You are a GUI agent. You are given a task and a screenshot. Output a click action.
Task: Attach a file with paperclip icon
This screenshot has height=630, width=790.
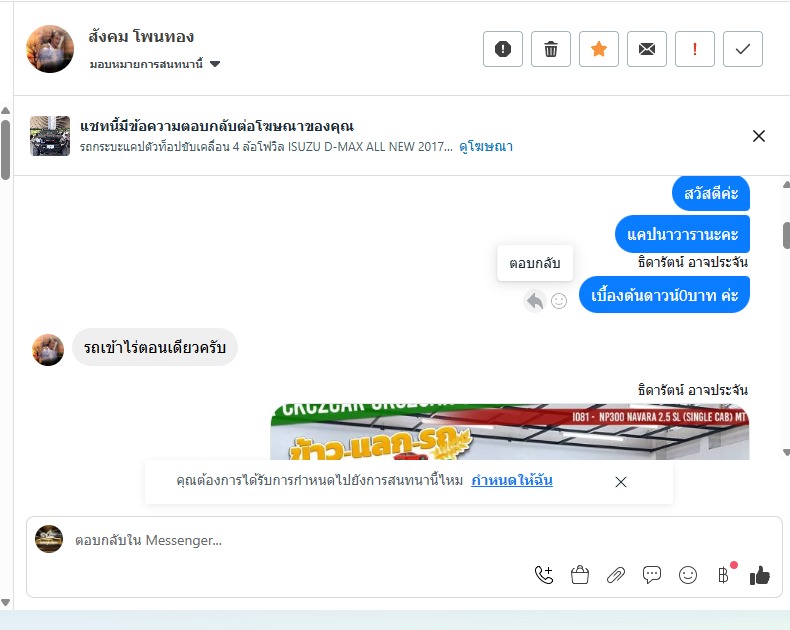[x=616, y=575]
